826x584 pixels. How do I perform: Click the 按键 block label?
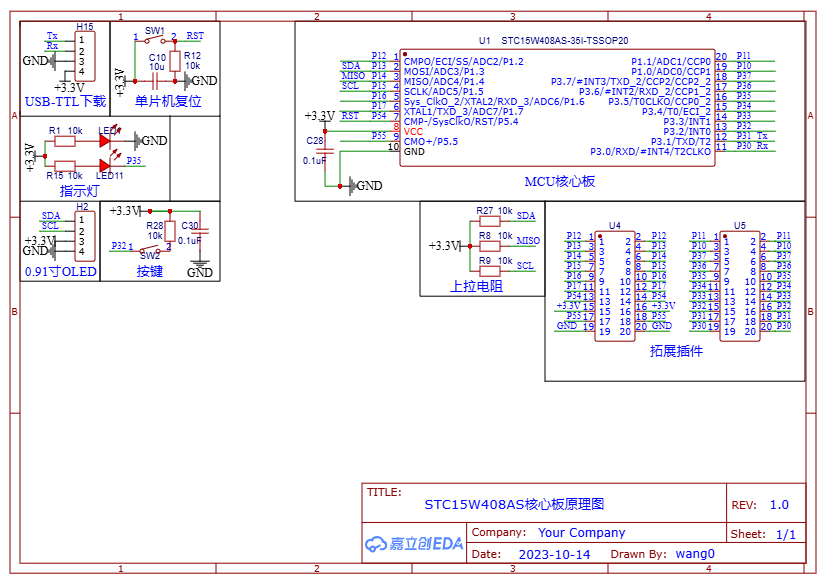(150, 271)
